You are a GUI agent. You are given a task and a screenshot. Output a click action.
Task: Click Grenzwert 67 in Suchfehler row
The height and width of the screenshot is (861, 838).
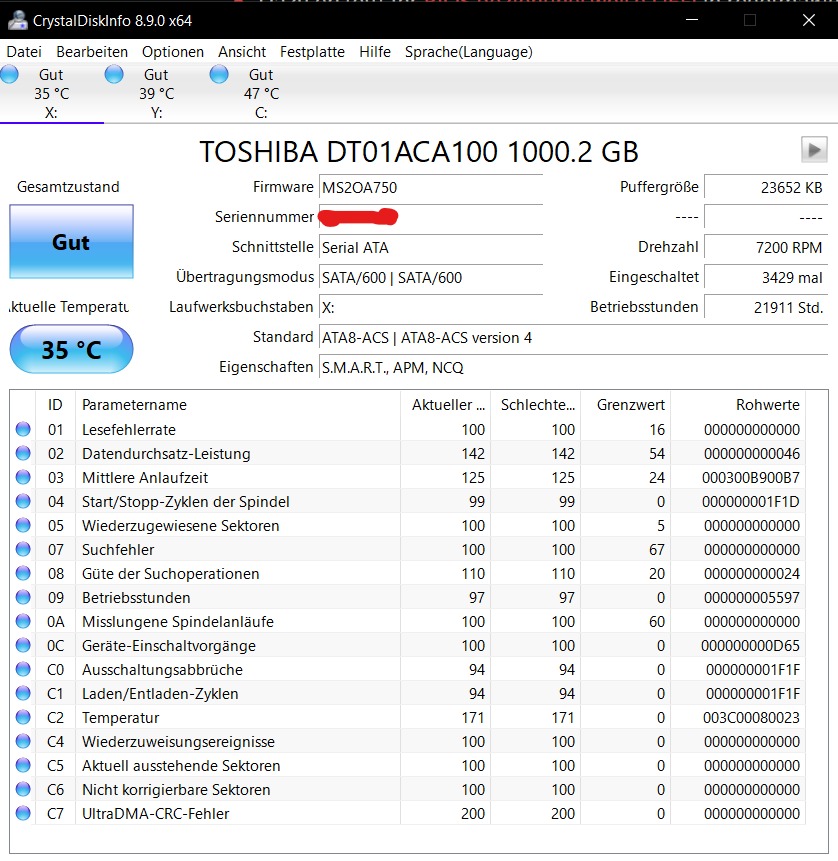(x=657, y=550)
